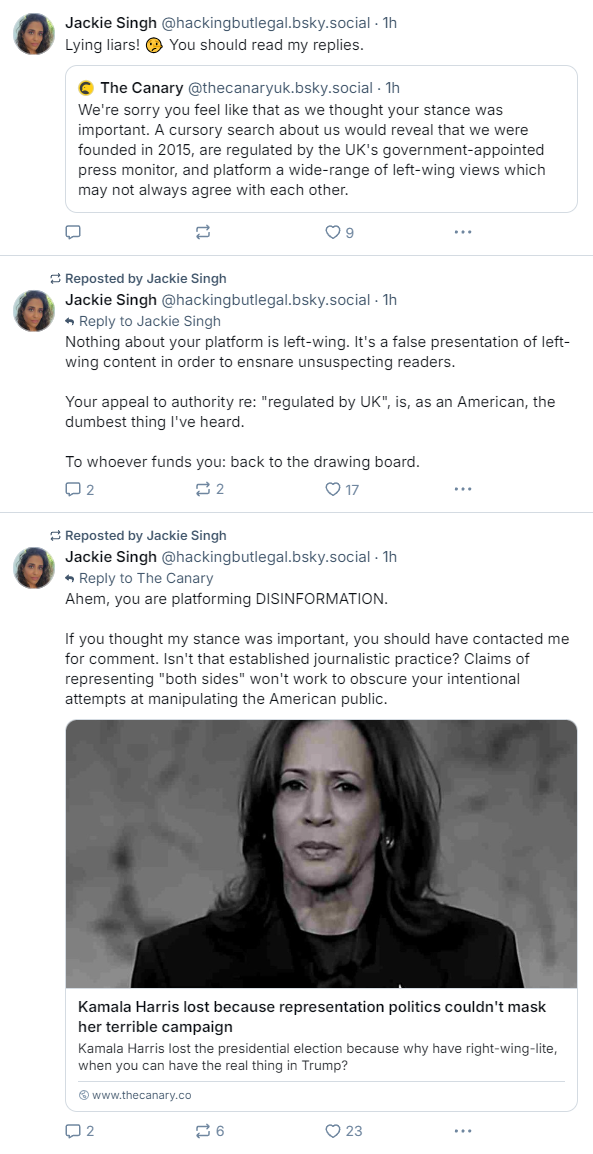The width and height of the screenshot is (593, 1154).
Task: Open The Canary's quoted post
Action: coord(322,139)
